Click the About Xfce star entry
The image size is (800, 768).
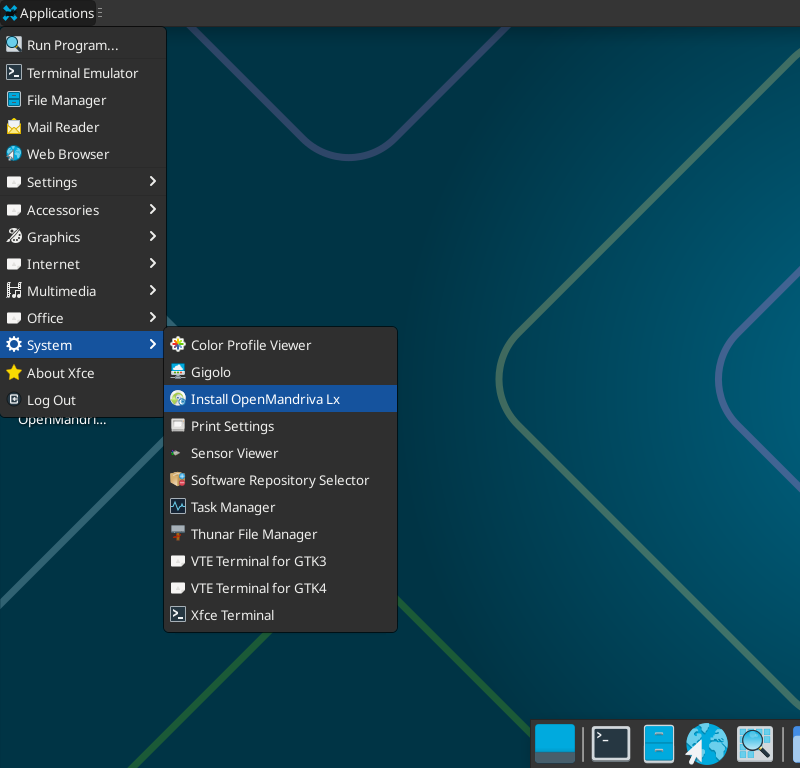pyautogui.click(x=60, y=373)
